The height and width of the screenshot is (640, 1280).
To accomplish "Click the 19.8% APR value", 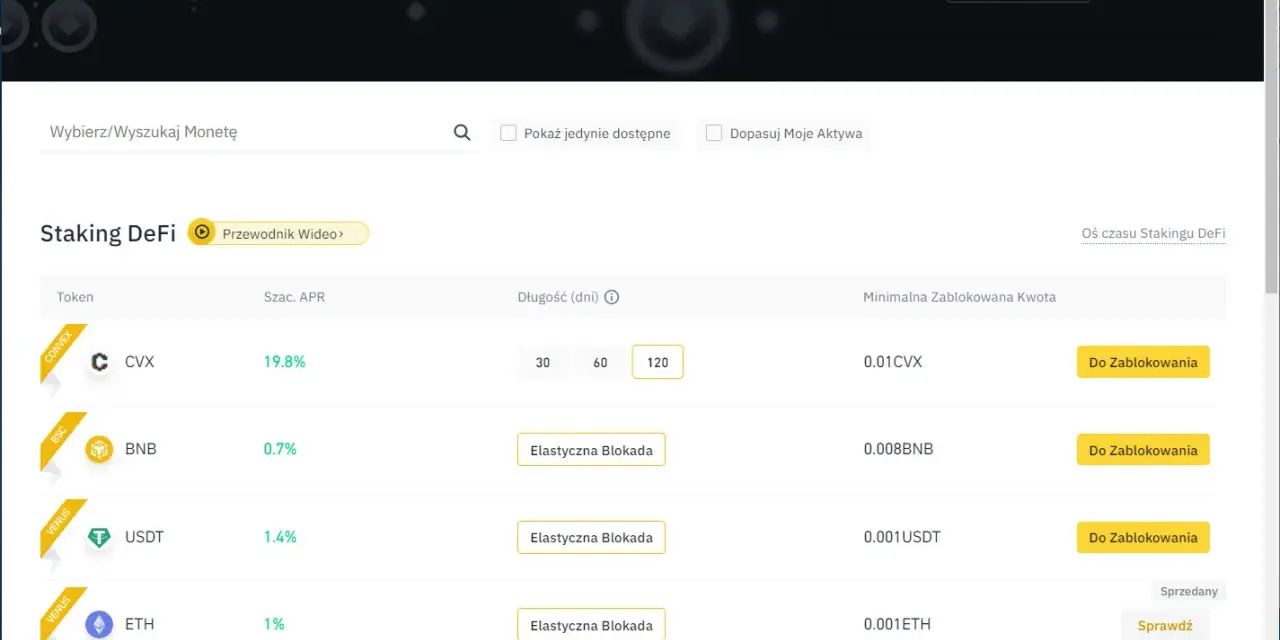I will click(x=284, y=362).
